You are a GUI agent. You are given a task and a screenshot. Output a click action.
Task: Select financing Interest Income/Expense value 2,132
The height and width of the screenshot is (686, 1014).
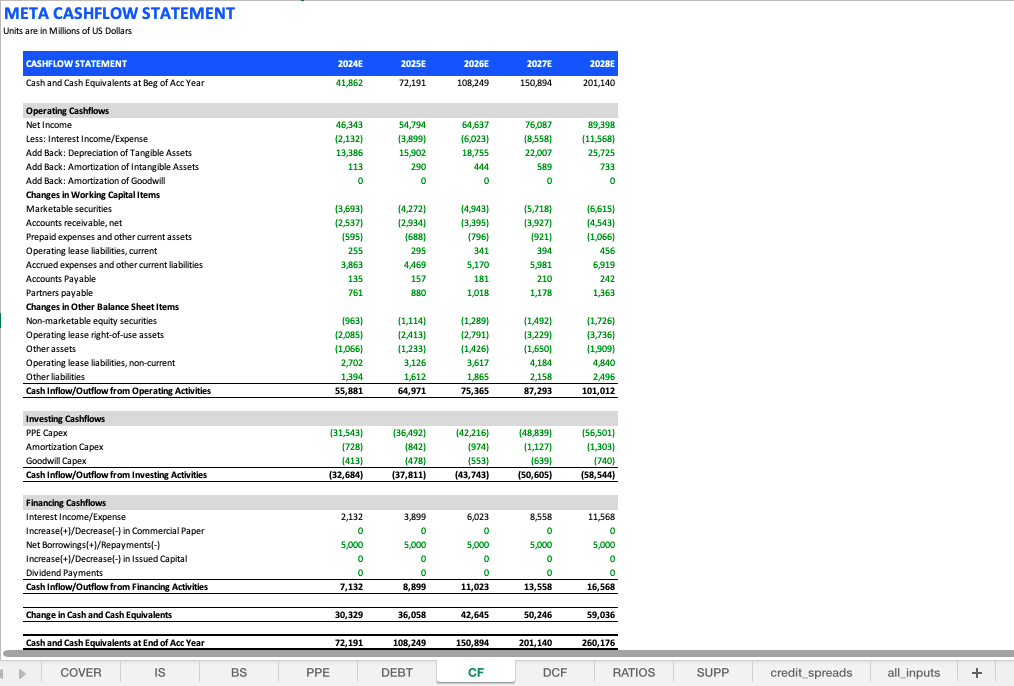352,517
